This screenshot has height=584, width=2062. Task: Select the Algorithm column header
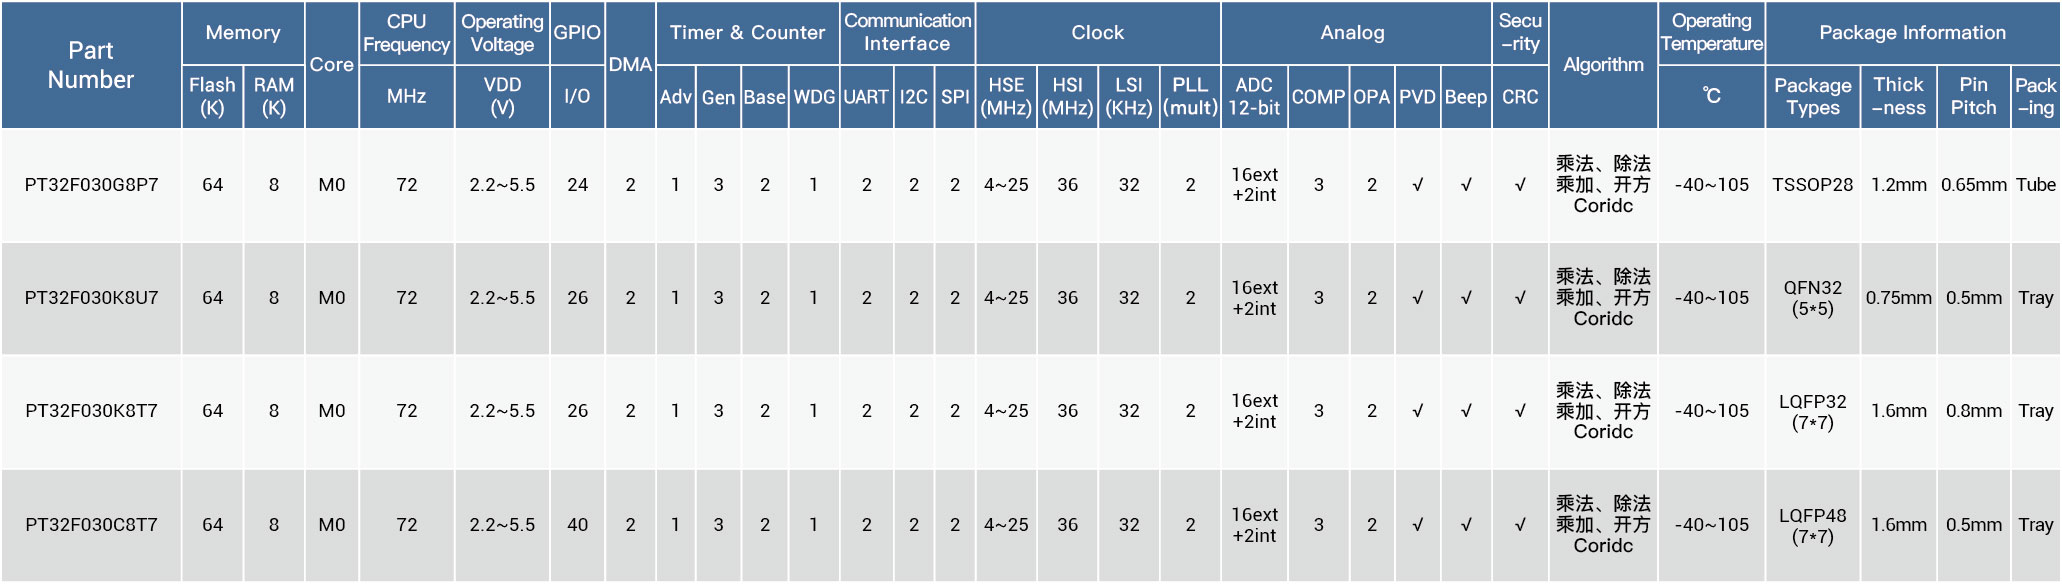point(1603,65)
